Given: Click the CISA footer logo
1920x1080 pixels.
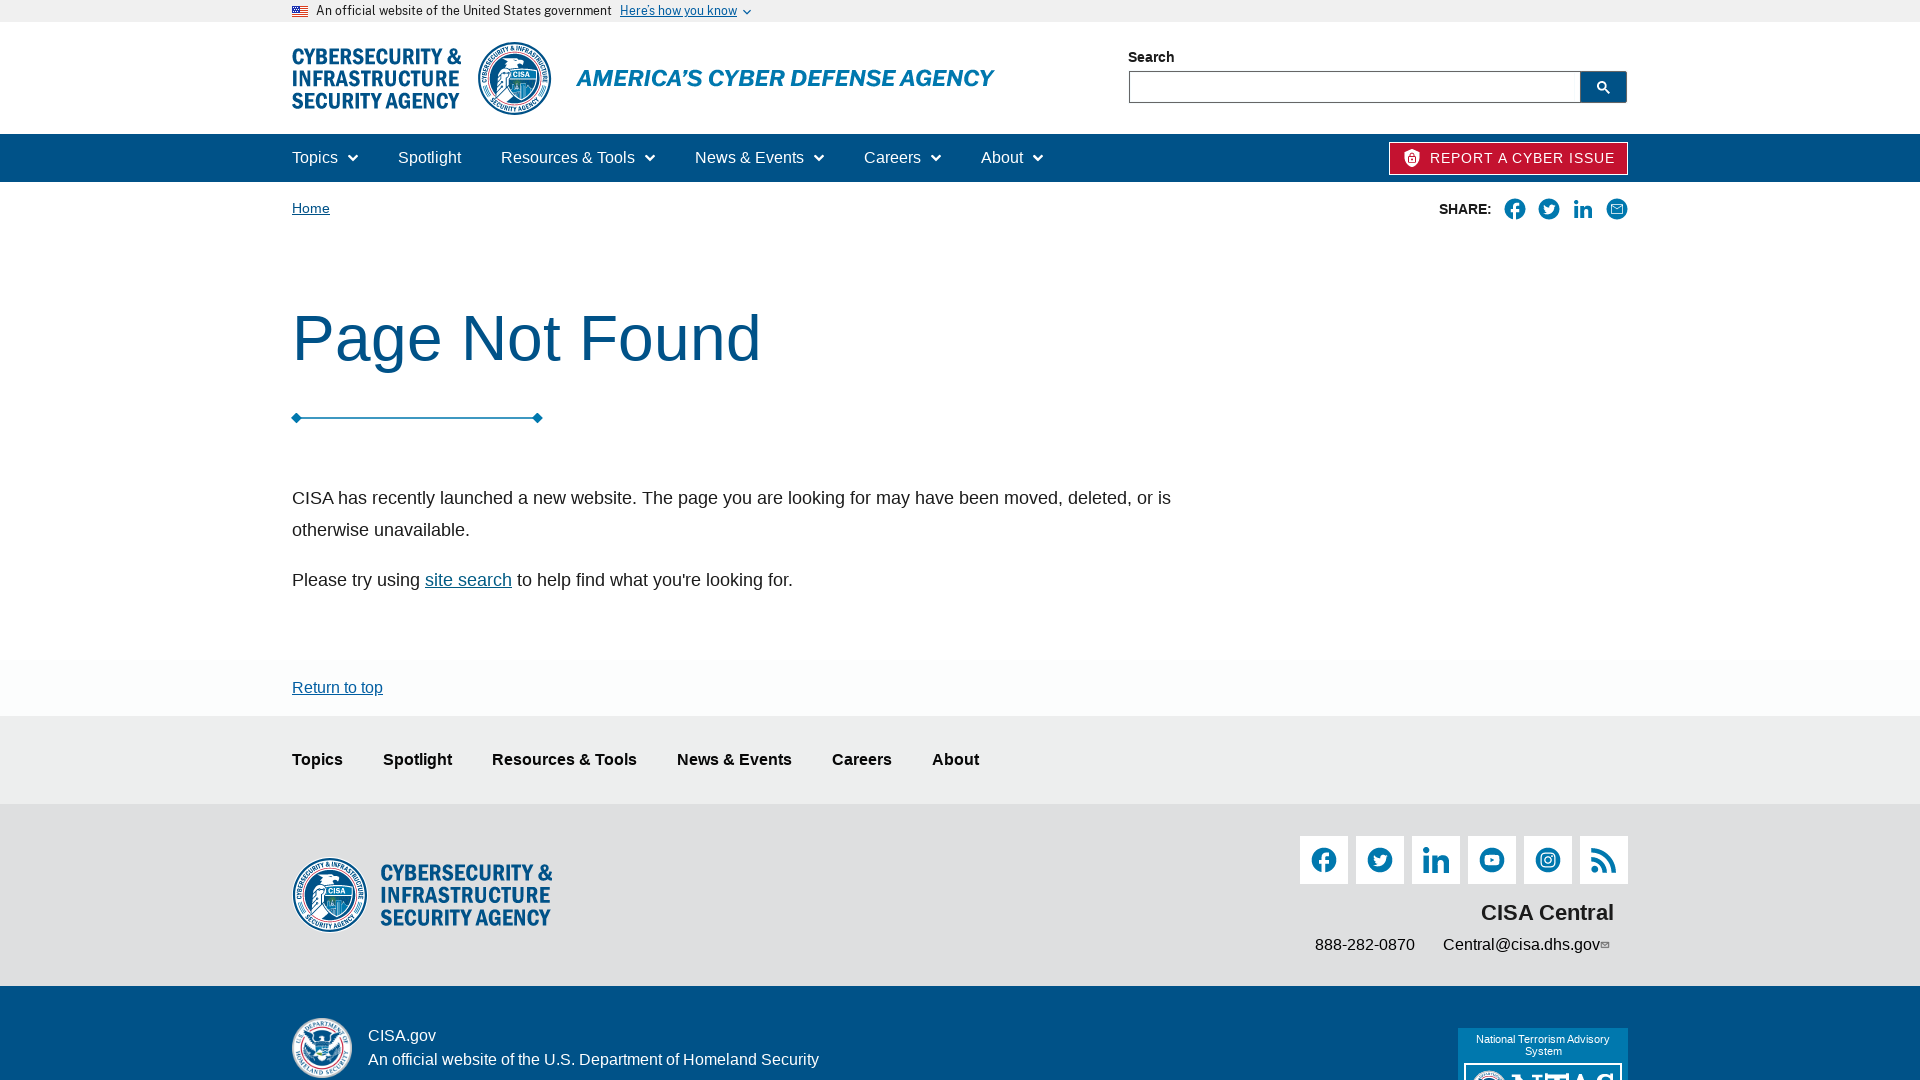Looking at the screenshot, I should [x=422, y=895].
